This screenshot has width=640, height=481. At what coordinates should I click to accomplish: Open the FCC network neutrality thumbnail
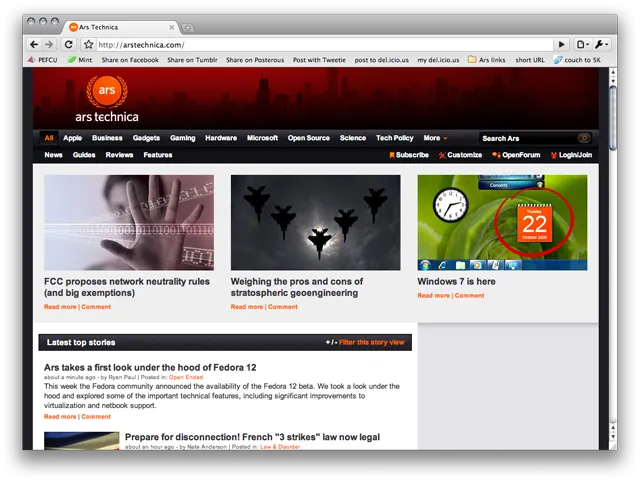pos(129,223)
